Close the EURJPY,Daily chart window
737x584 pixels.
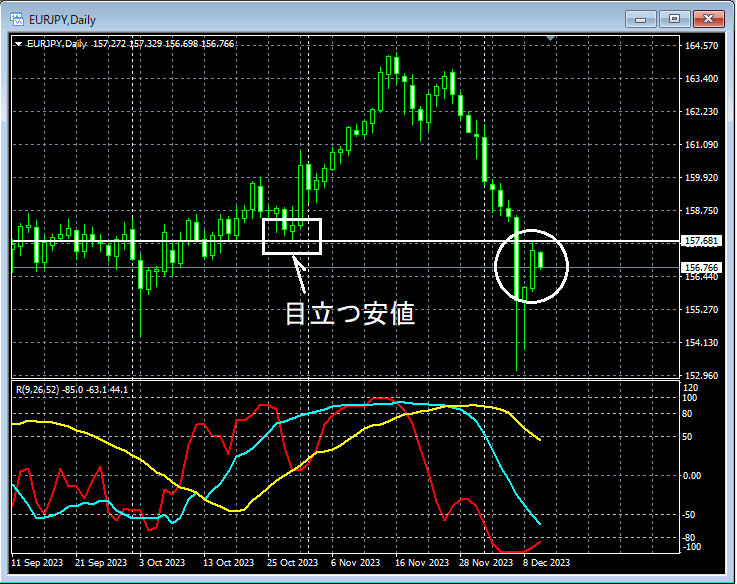(708, 19)
